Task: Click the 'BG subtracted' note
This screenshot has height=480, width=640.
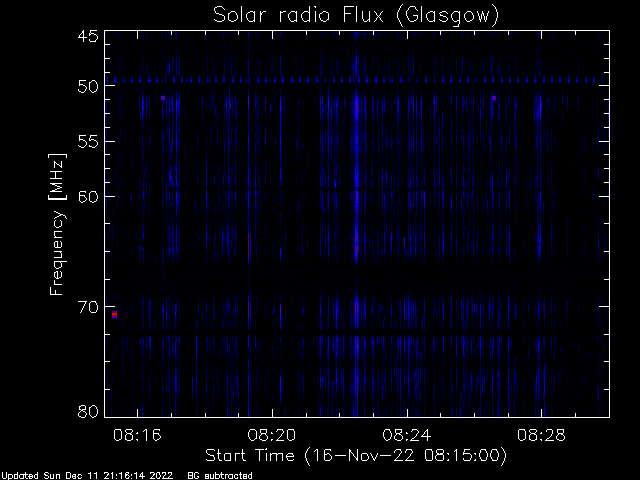Action: [x=220, y=476]
